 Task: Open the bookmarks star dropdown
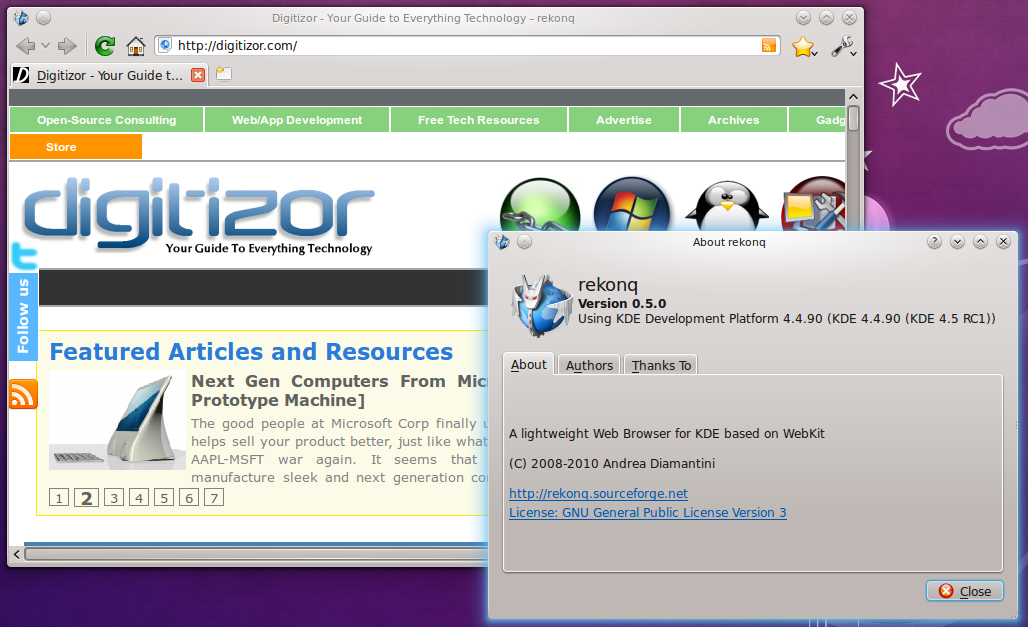804,47
